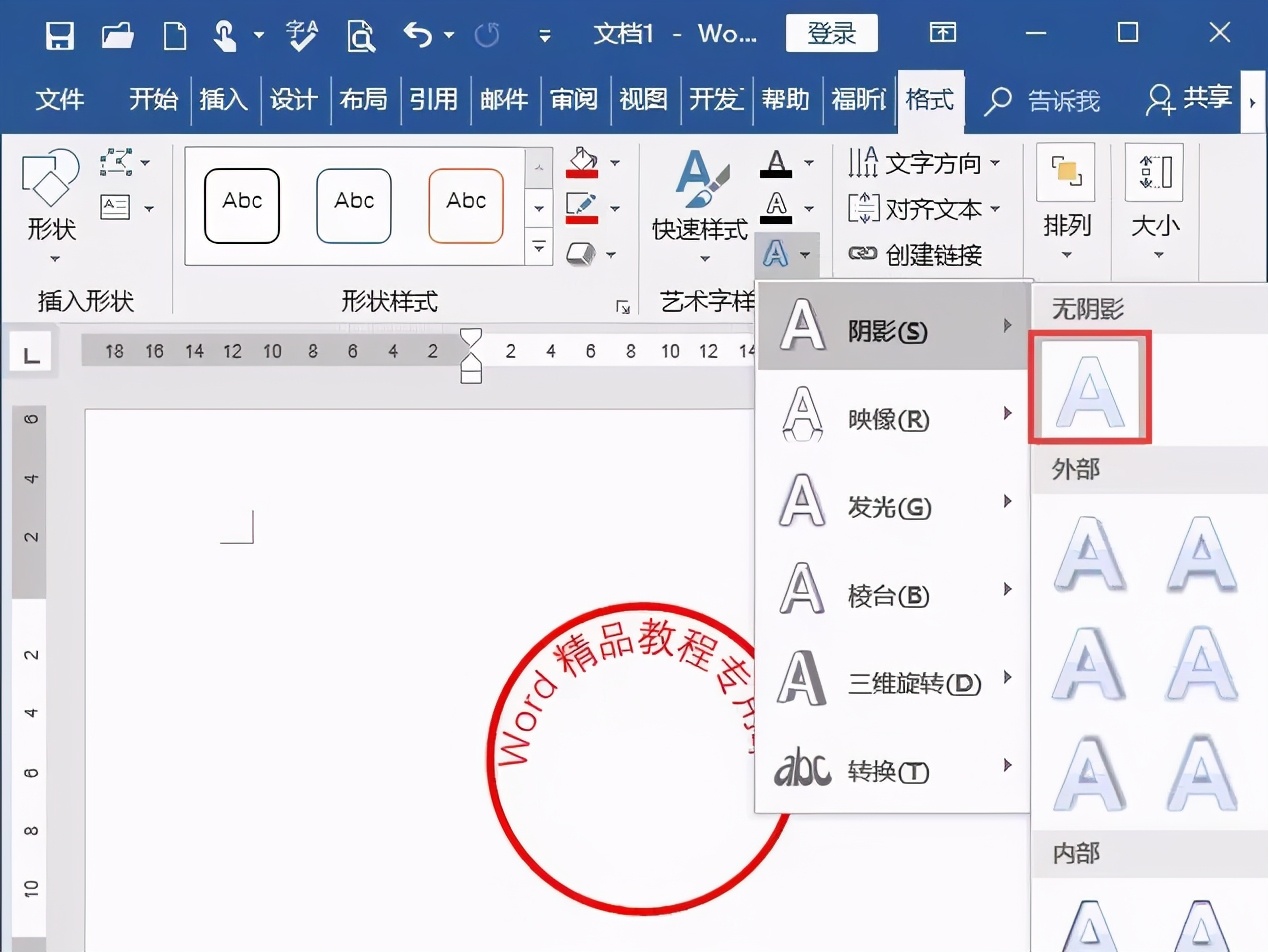Open the 阴影(S) shadow submenu

click(893, 326)
